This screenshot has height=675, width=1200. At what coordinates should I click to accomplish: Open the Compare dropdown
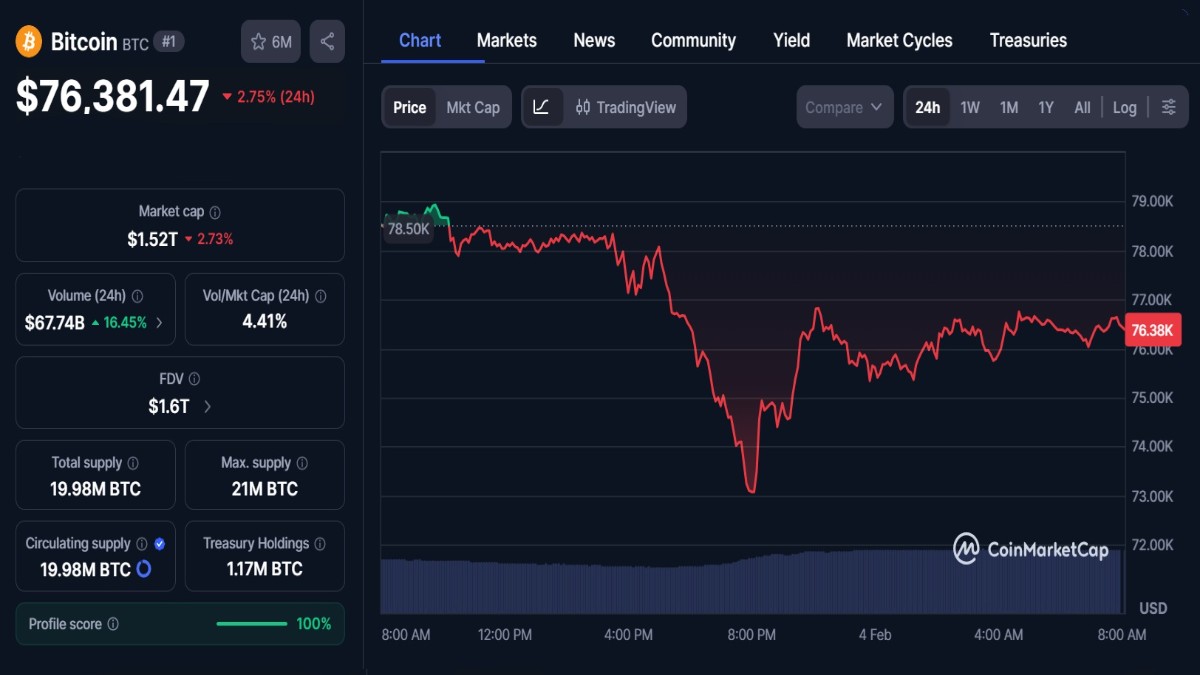(844, 106)
